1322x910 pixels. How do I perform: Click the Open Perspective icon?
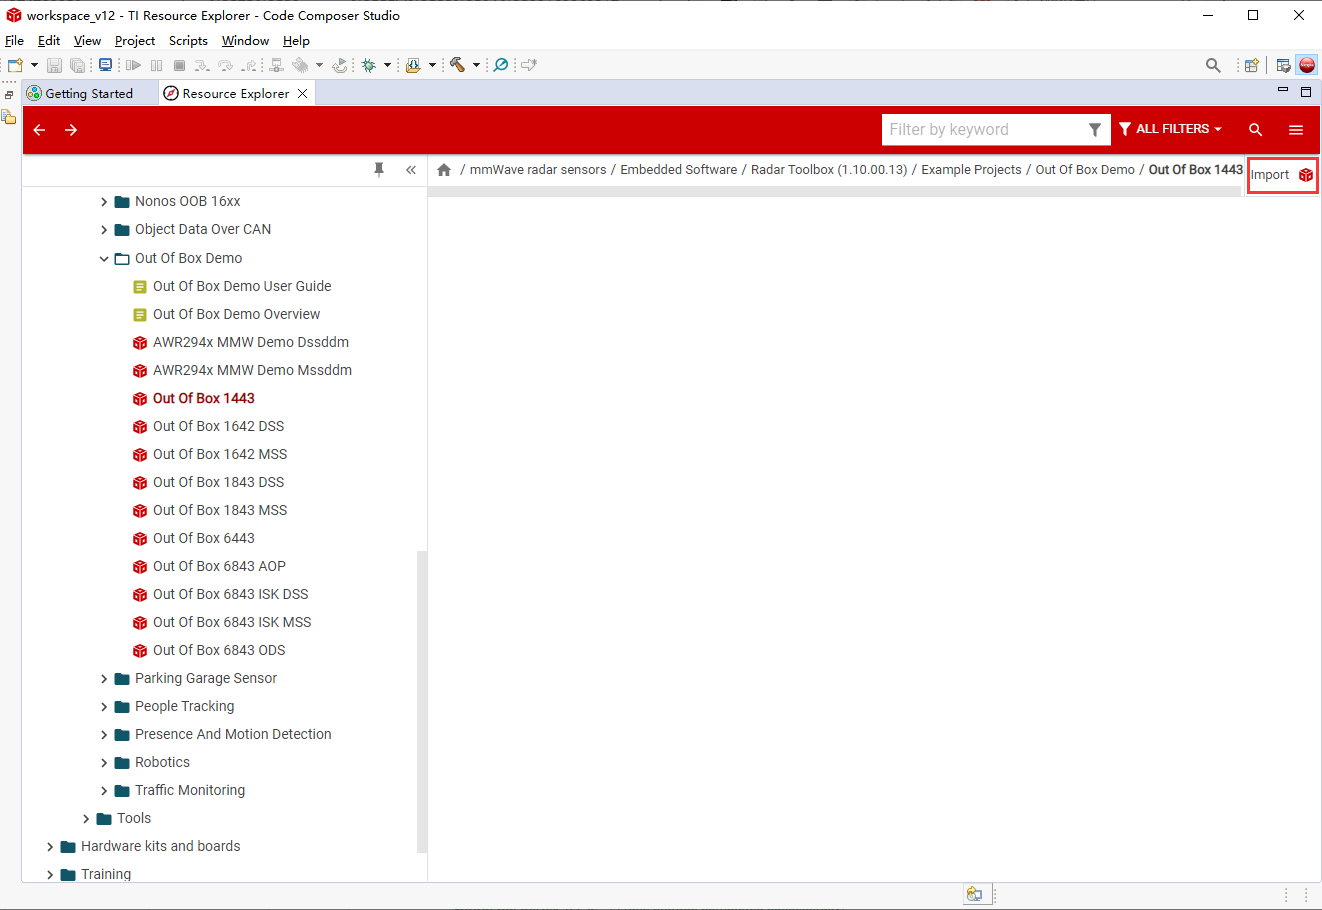pos(1251,65)
